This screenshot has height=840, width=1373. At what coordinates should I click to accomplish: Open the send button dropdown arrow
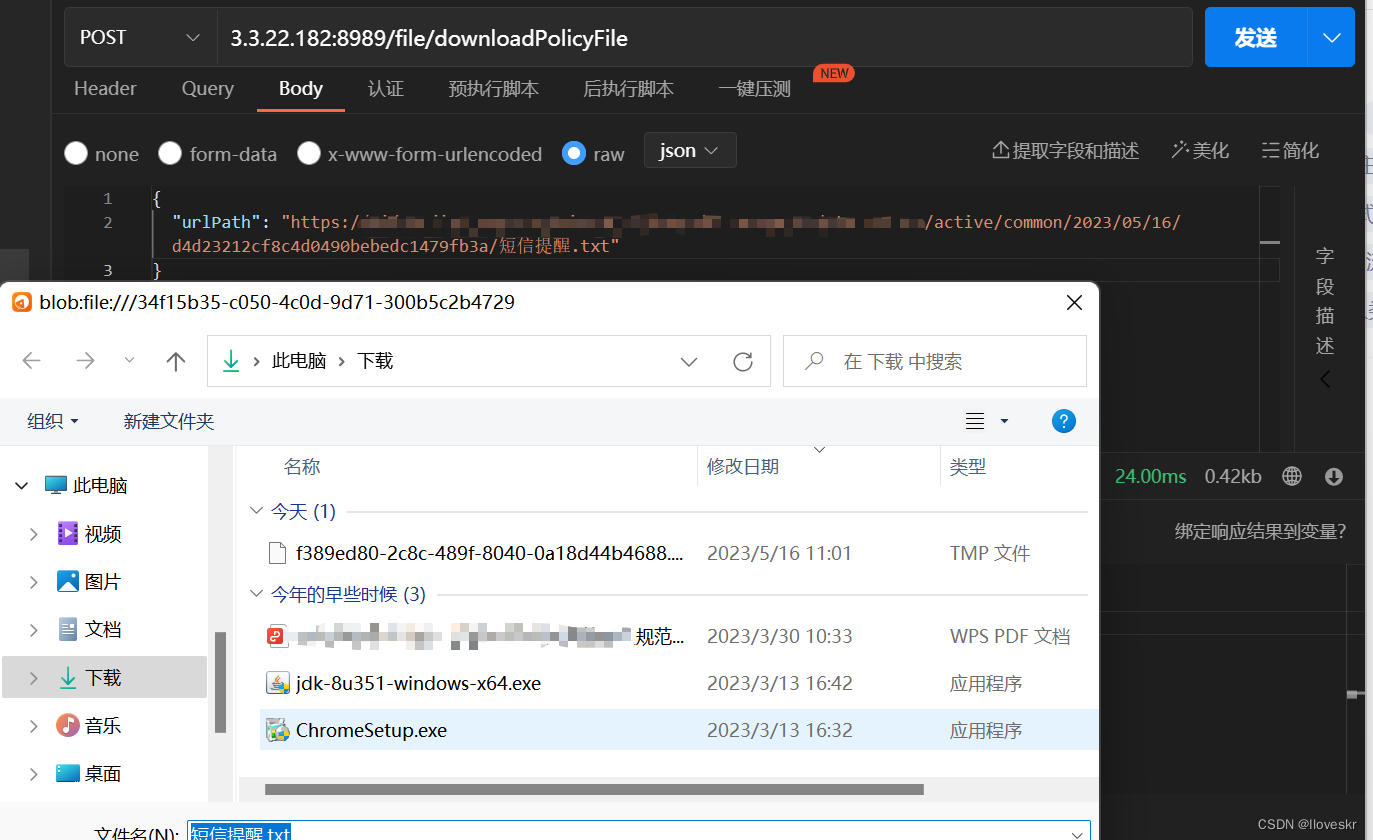click(x=1331, y=38)
